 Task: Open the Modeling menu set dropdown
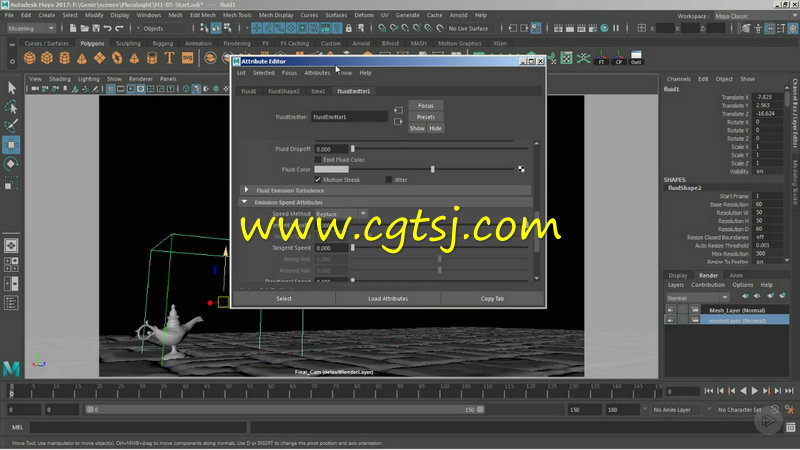tap(31, 28)
